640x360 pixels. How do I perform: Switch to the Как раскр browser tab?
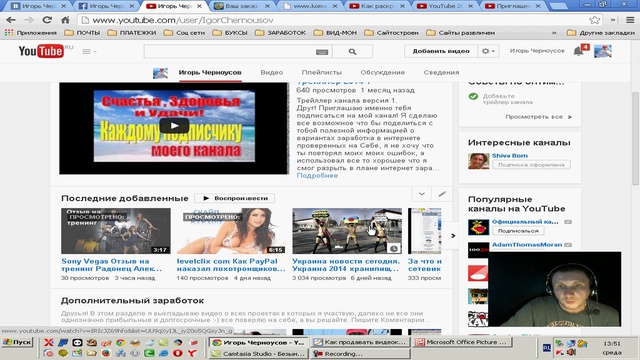[x=376, y=6]
